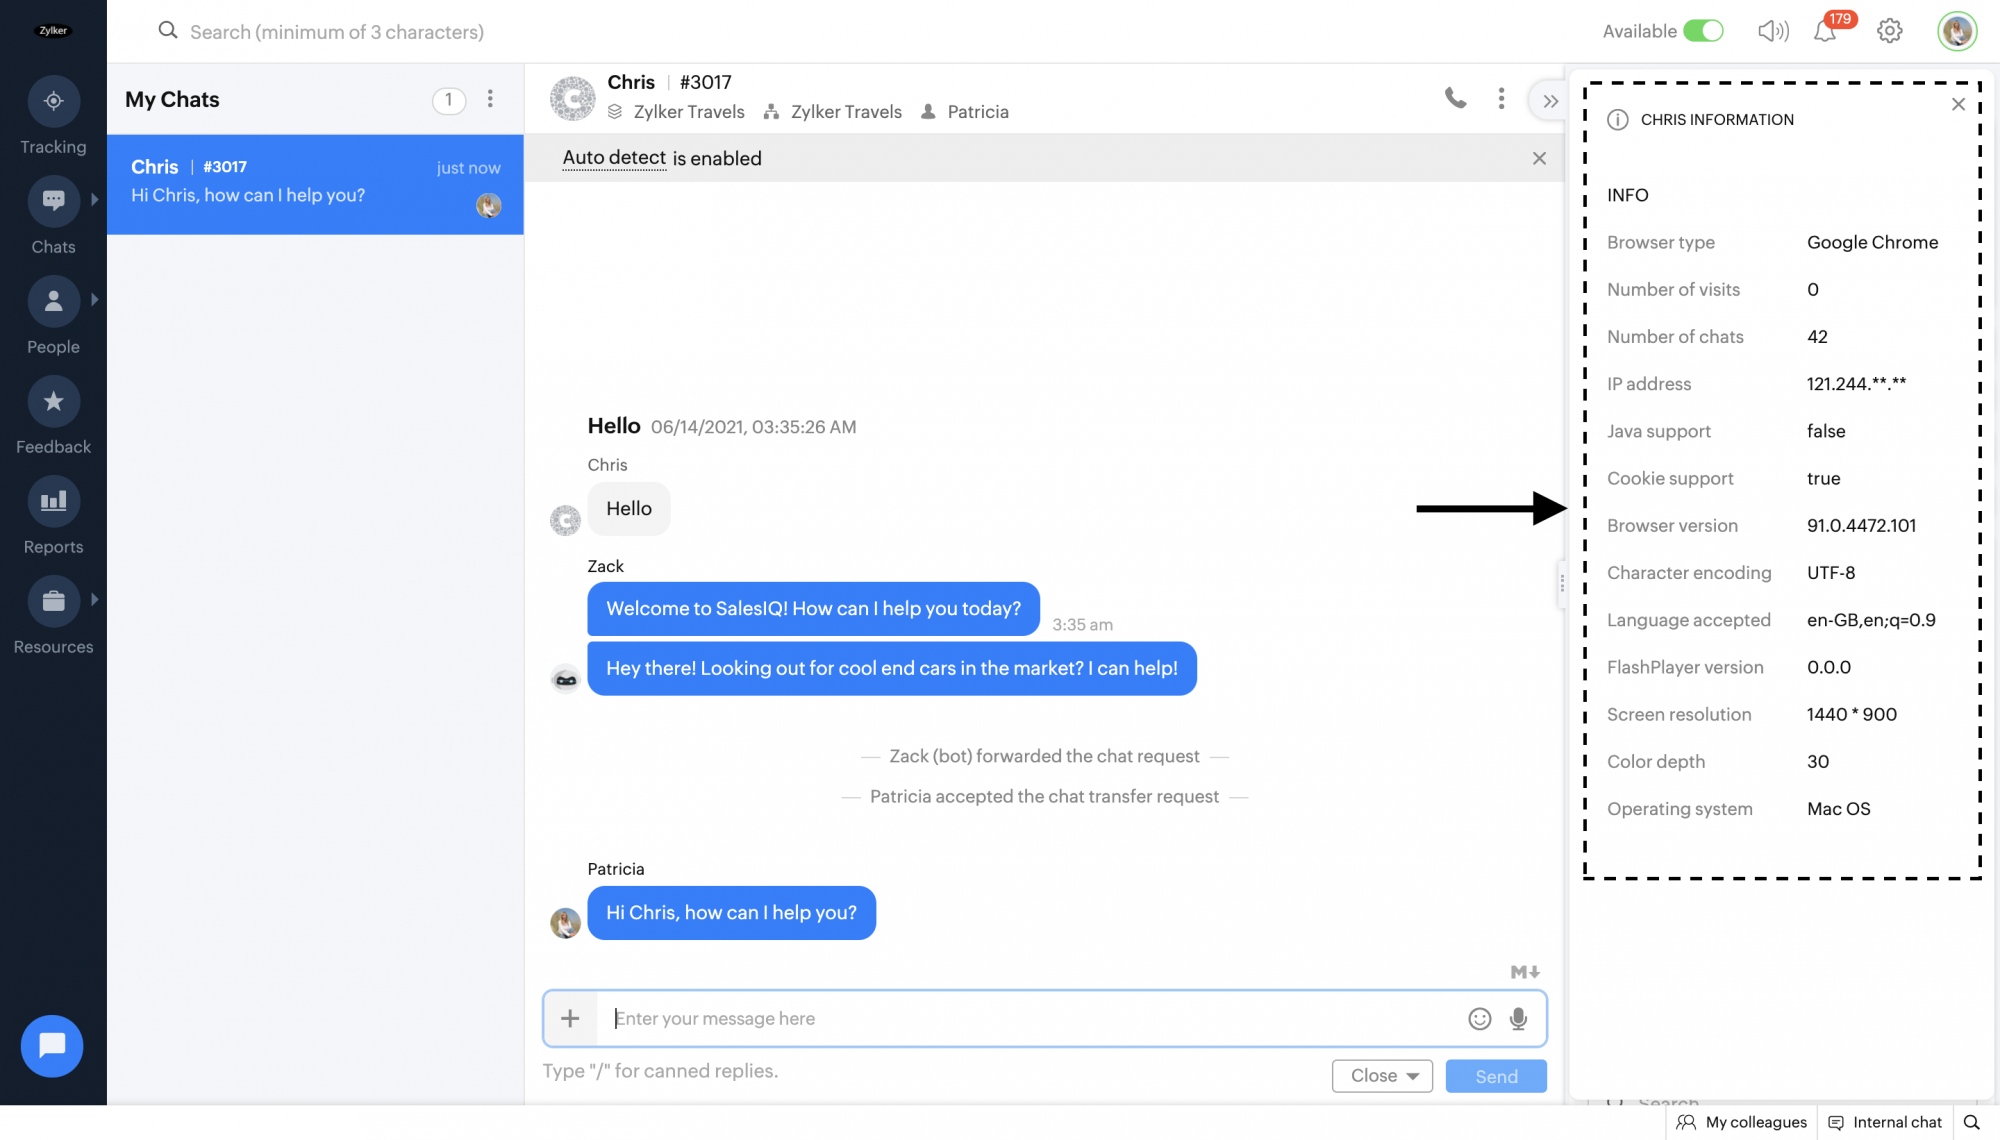Dismiss the Auto detect banner
Screen dimensions: 2000x1140
point(1539,158)
